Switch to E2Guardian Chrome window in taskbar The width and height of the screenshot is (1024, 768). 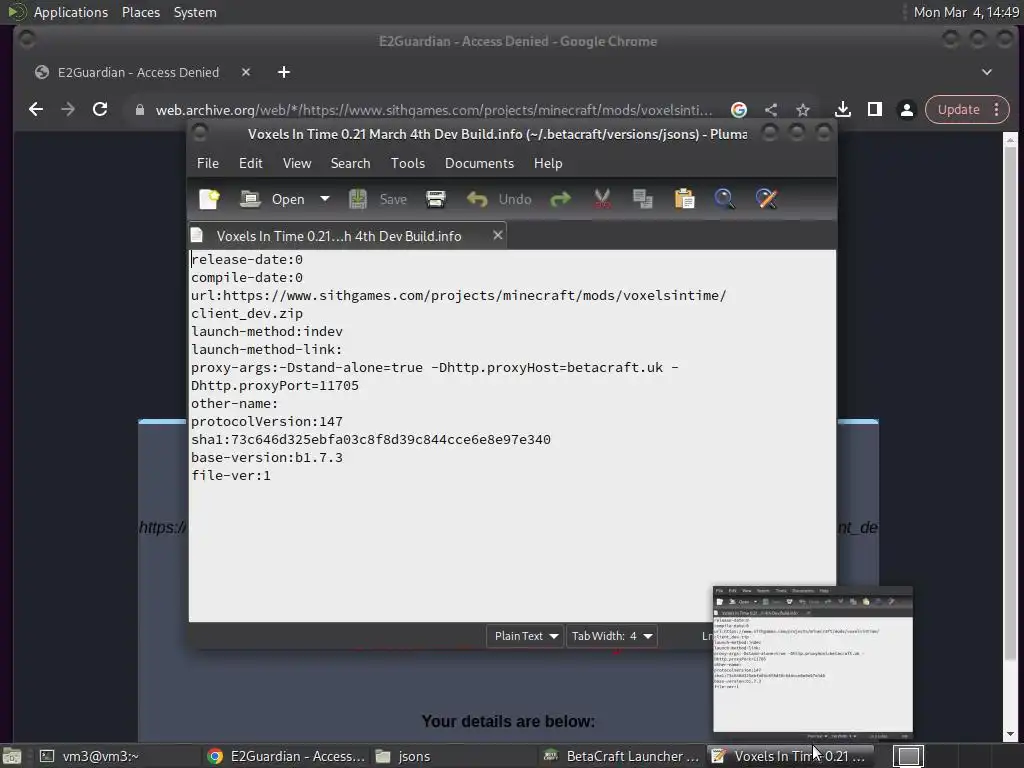click(x=285, y=756)
